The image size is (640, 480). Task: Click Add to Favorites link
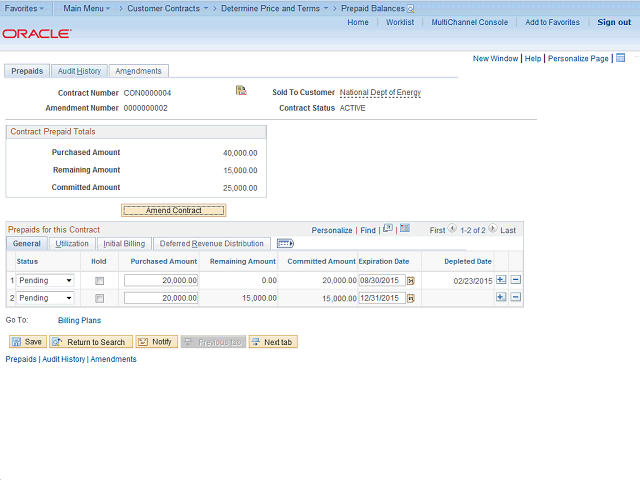pyautogui.click(x=552, y=22)
